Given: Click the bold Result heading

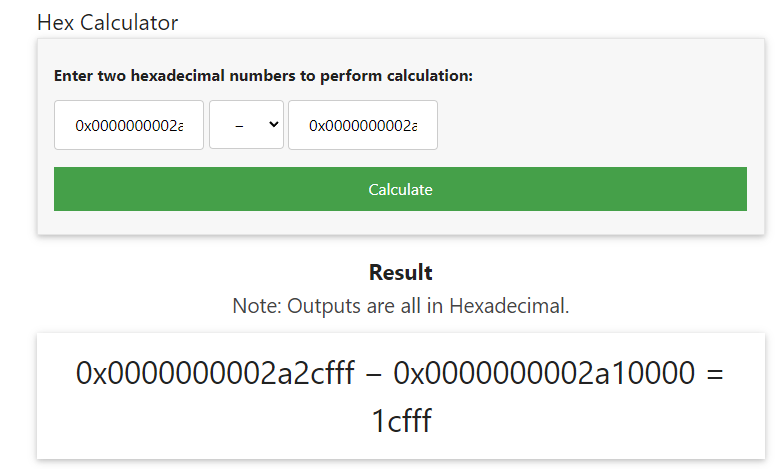Looking at the screenshot, I should coord(400,272).
